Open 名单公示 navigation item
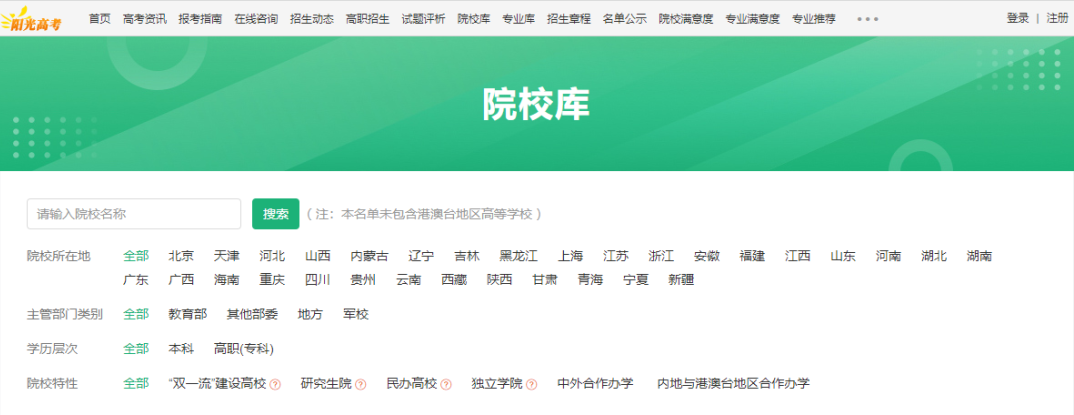This screenshot has height=415, width=1074. [625, 18]
